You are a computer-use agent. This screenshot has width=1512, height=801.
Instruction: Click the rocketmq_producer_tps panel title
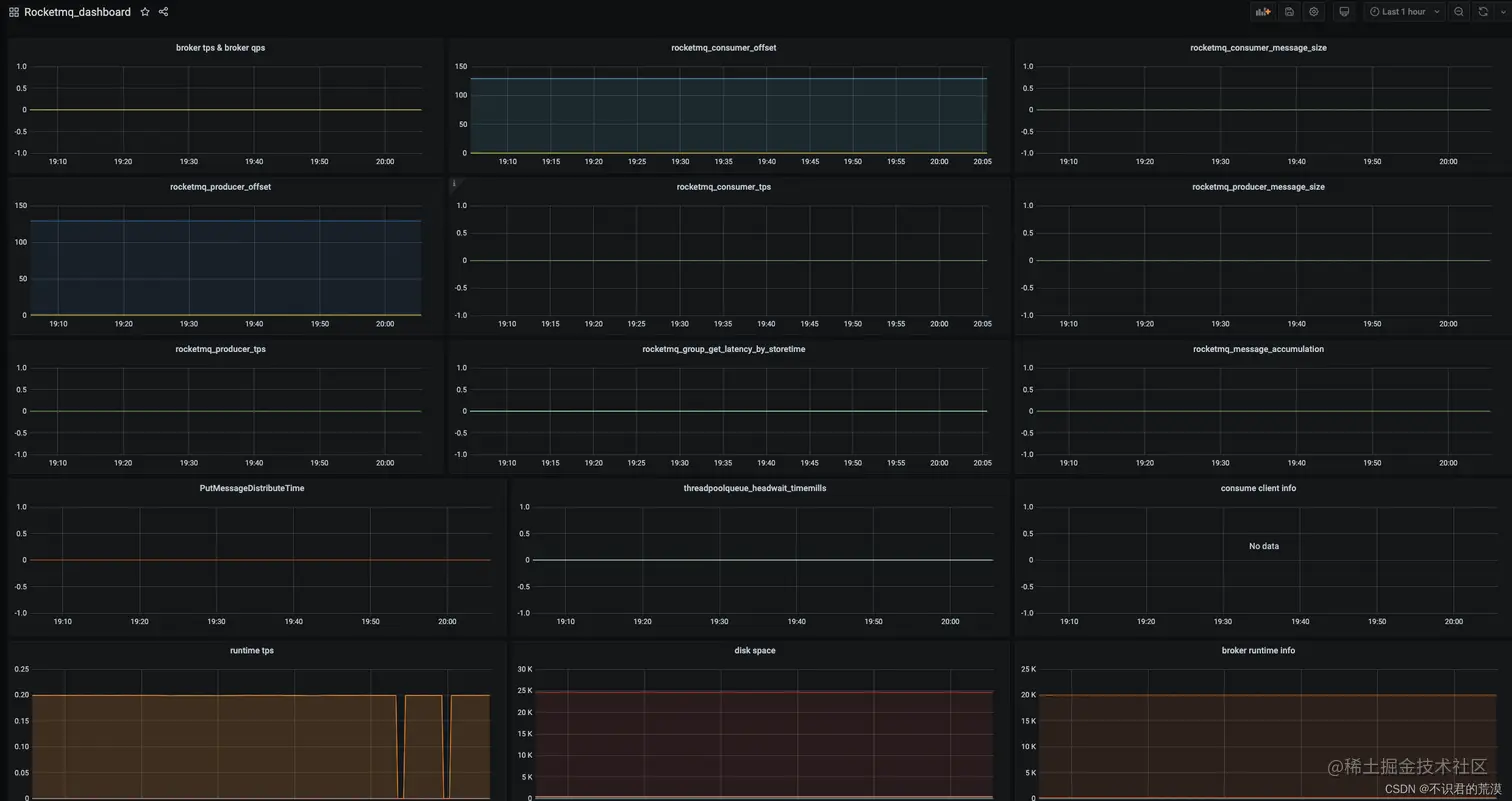[x=221, y=349]
